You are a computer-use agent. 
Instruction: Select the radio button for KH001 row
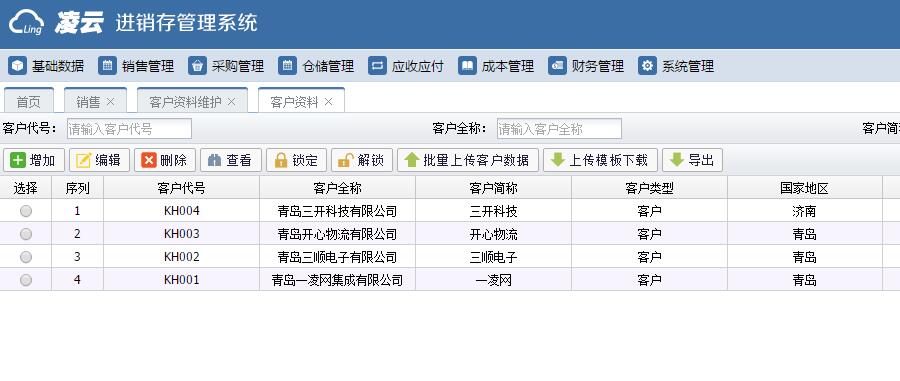click(x=26, y=280)
